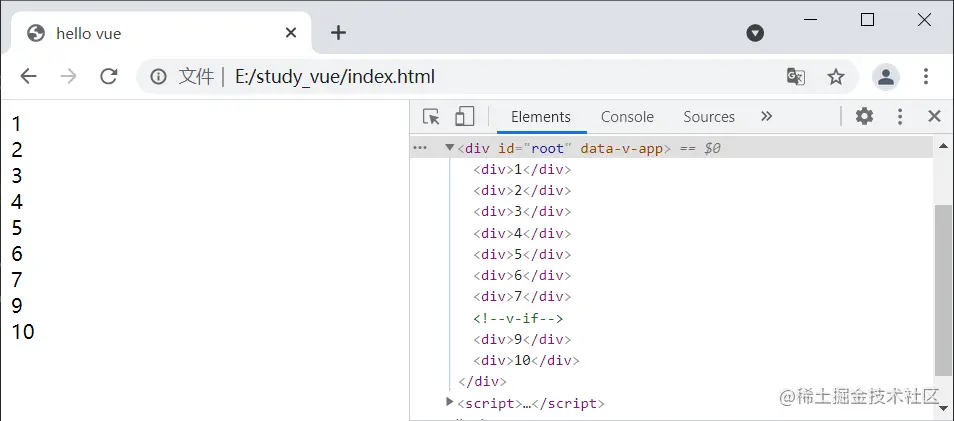Image resolution: width=954 pixels, height=421 pixels.
Task: Collapse the div id root node
Action: click(450, 147)
